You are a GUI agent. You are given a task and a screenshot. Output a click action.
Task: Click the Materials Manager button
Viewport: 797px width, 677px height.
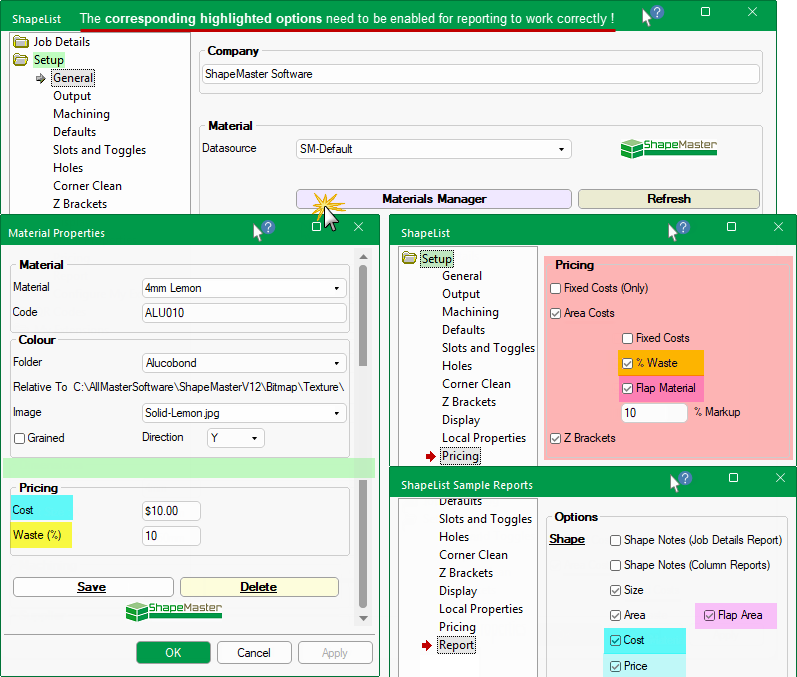click(x=434, y=199)
